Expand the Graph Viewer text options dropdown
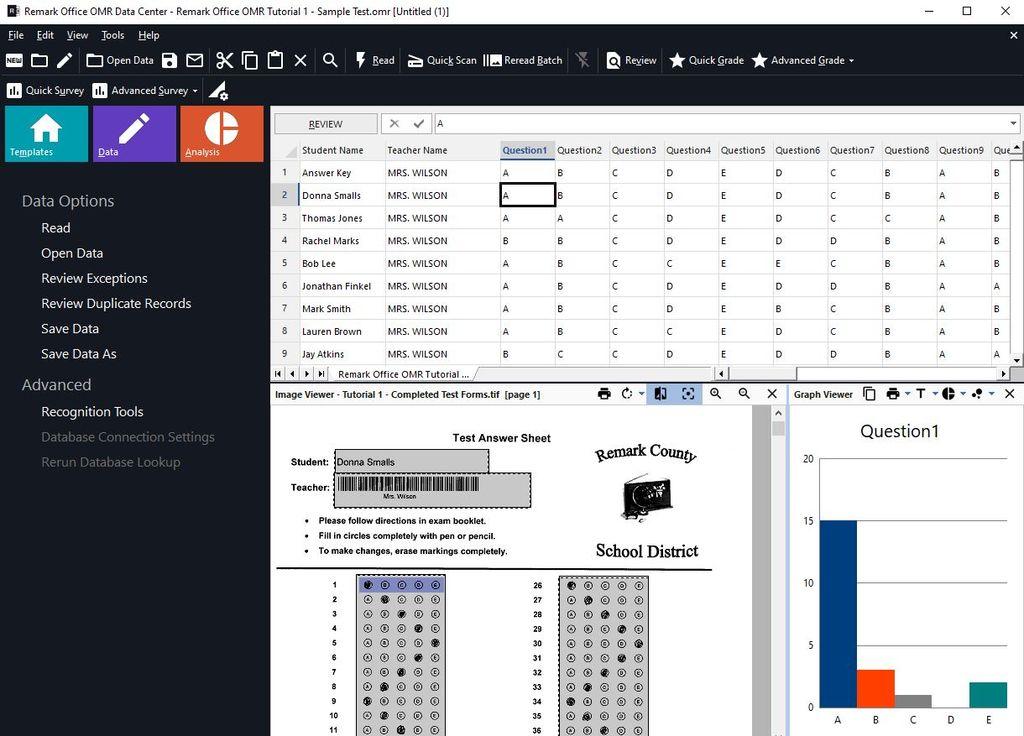 (935, 394)
